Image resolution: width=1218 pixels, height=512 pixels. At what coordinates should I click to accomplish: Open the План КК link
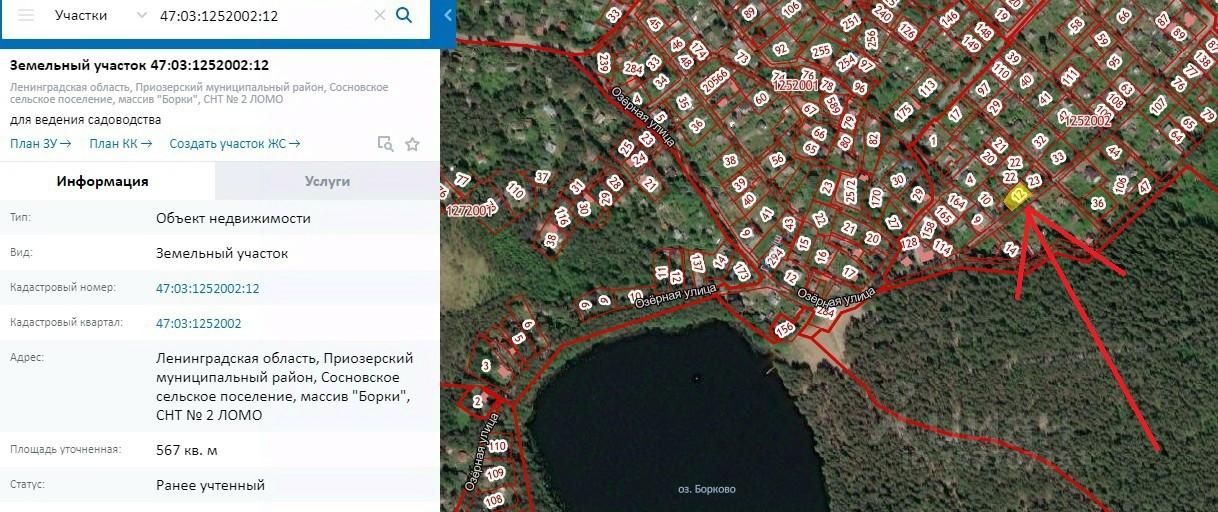(x=120, y=144)
